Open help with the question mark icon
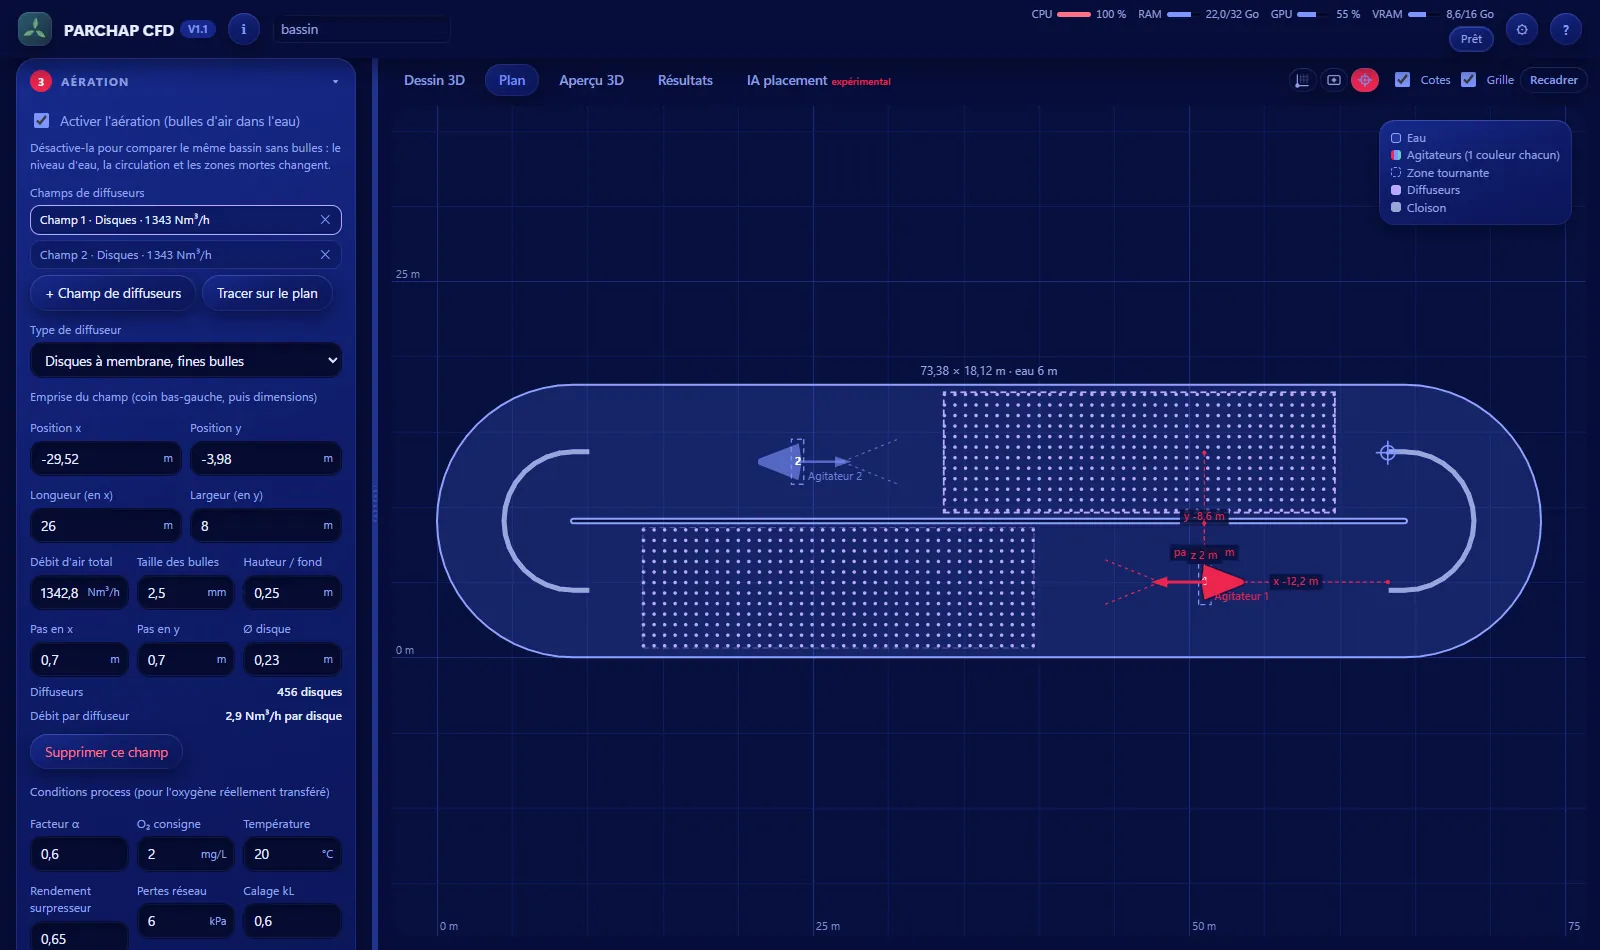This screenshot has width=1600, height=950. [1566, 29]
